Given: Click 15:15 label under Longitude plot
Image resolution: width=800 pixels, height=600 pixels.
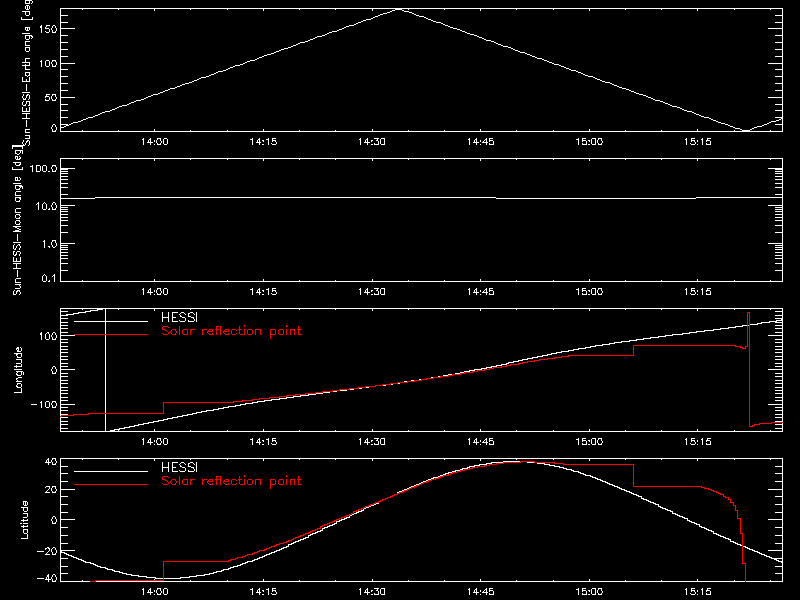Looking at the screenshot, I should (x=697, y=442).
